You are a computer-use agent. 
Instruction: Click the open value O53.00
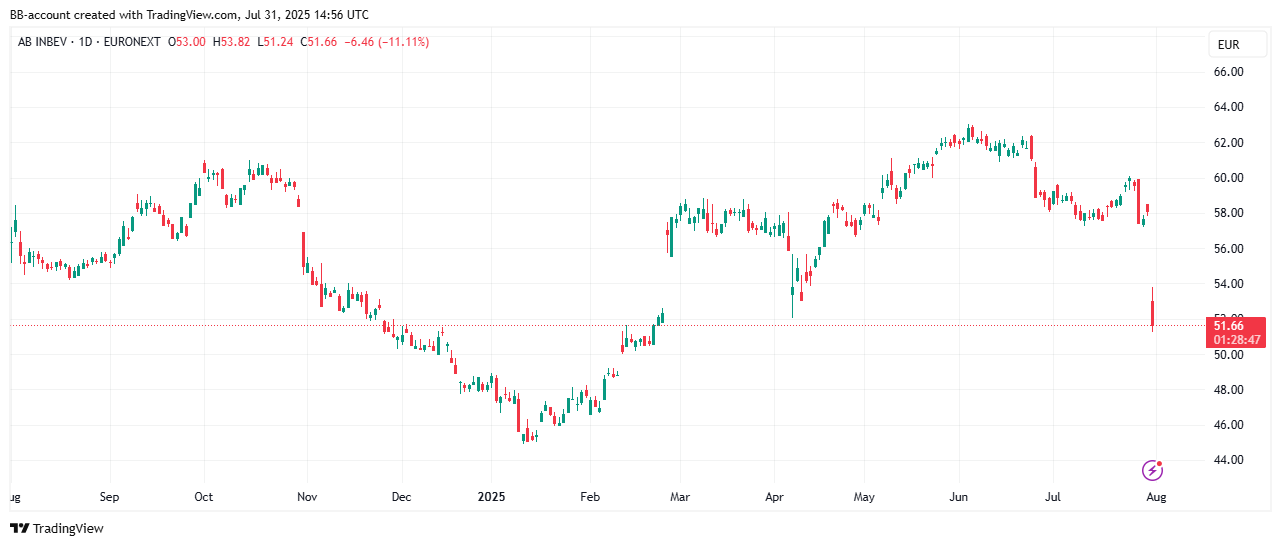click(187, 42)
